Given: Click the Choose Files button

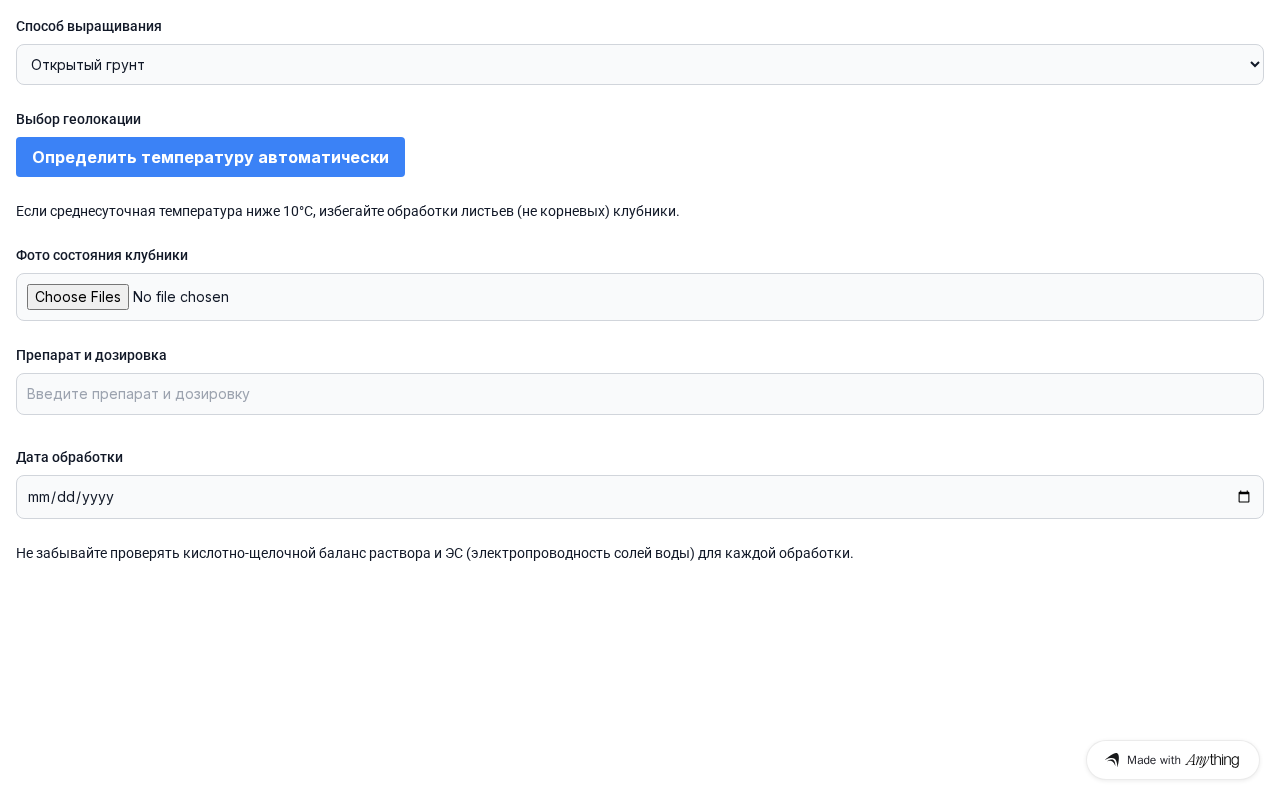Looking at the screenshot, I should (78, 297).
